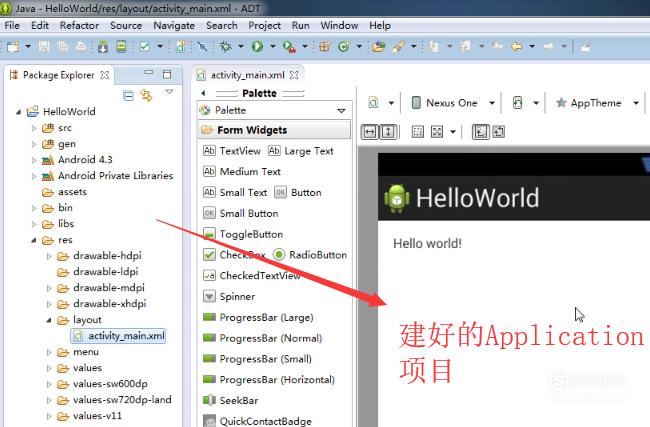The image size is (650, 427).
Task: Click the Android robot HelloWorld app icon
Action: point(397,198)
